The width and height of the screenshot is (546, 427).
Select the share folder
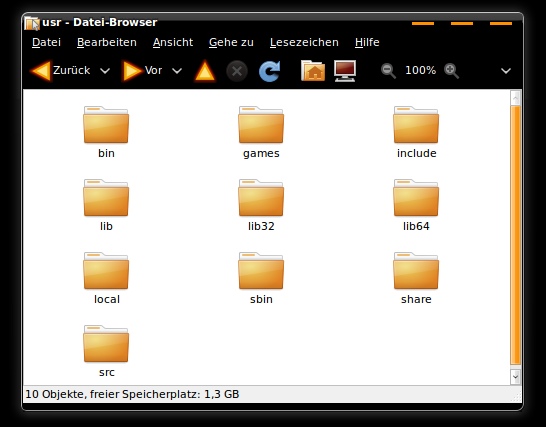416,279
